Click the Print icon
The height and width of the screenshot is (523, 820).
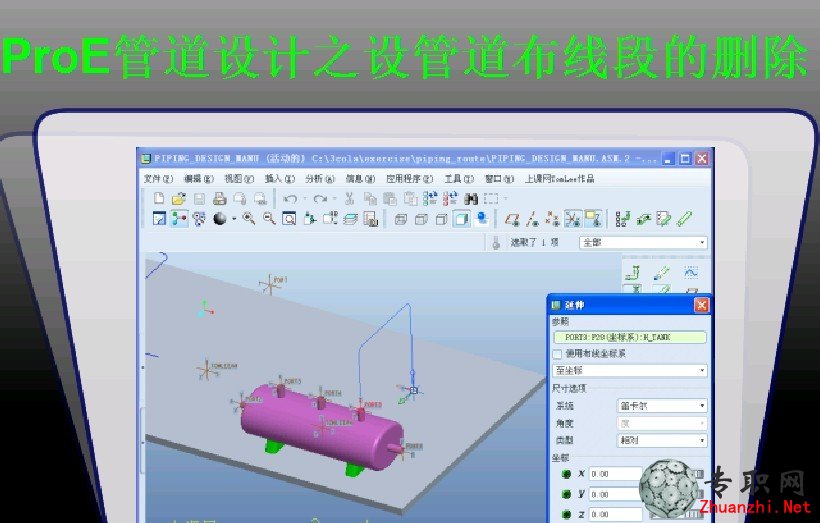point(220,199)
